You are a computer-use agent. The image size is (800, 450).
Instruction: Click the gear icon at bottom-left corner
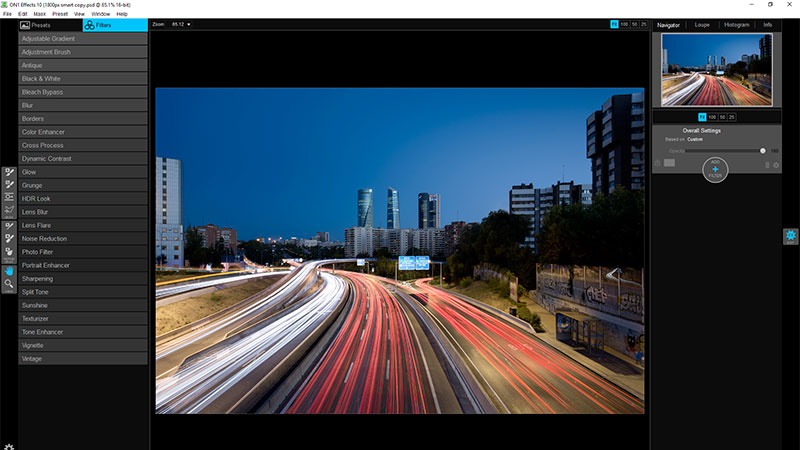[8, 444]
